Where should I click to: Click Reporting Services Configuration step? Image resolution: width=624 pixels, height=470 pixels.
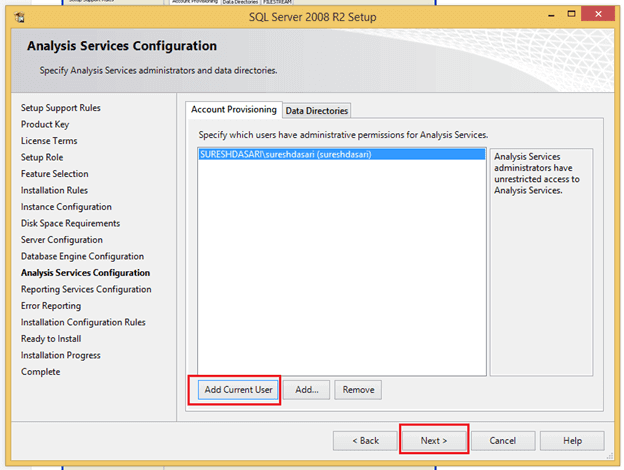[86, 290]
